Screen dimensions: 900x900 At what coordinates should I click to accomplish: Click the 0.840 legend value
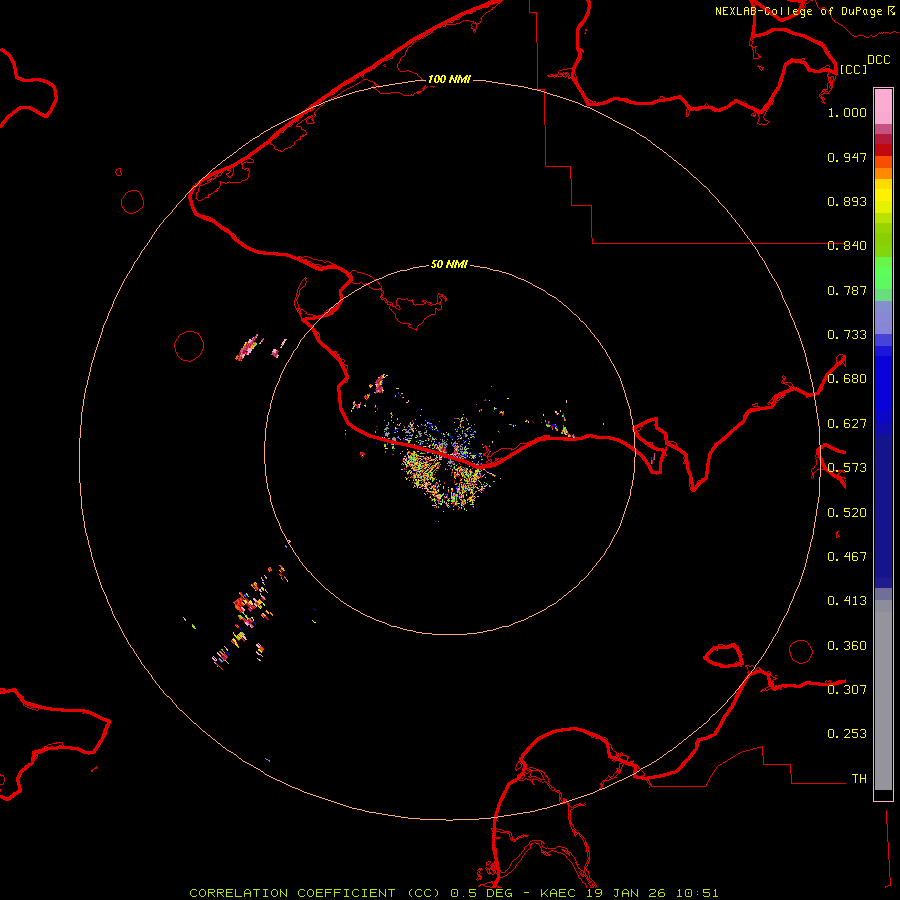847,246
